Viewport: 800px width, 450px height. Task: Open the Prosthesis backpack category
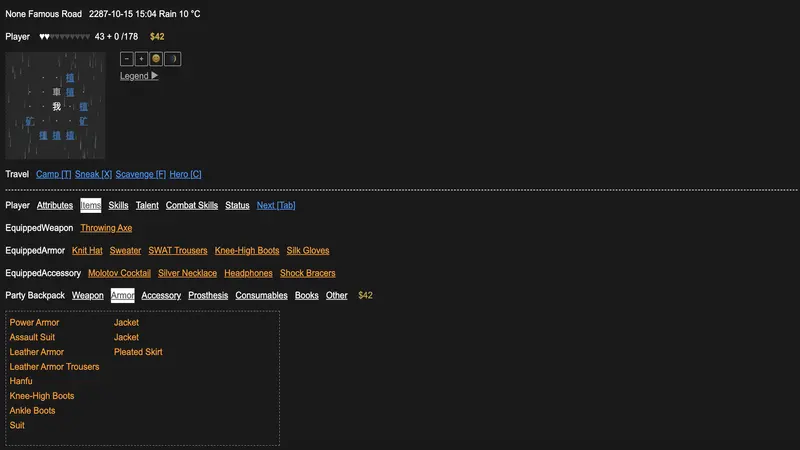point(208,295)
